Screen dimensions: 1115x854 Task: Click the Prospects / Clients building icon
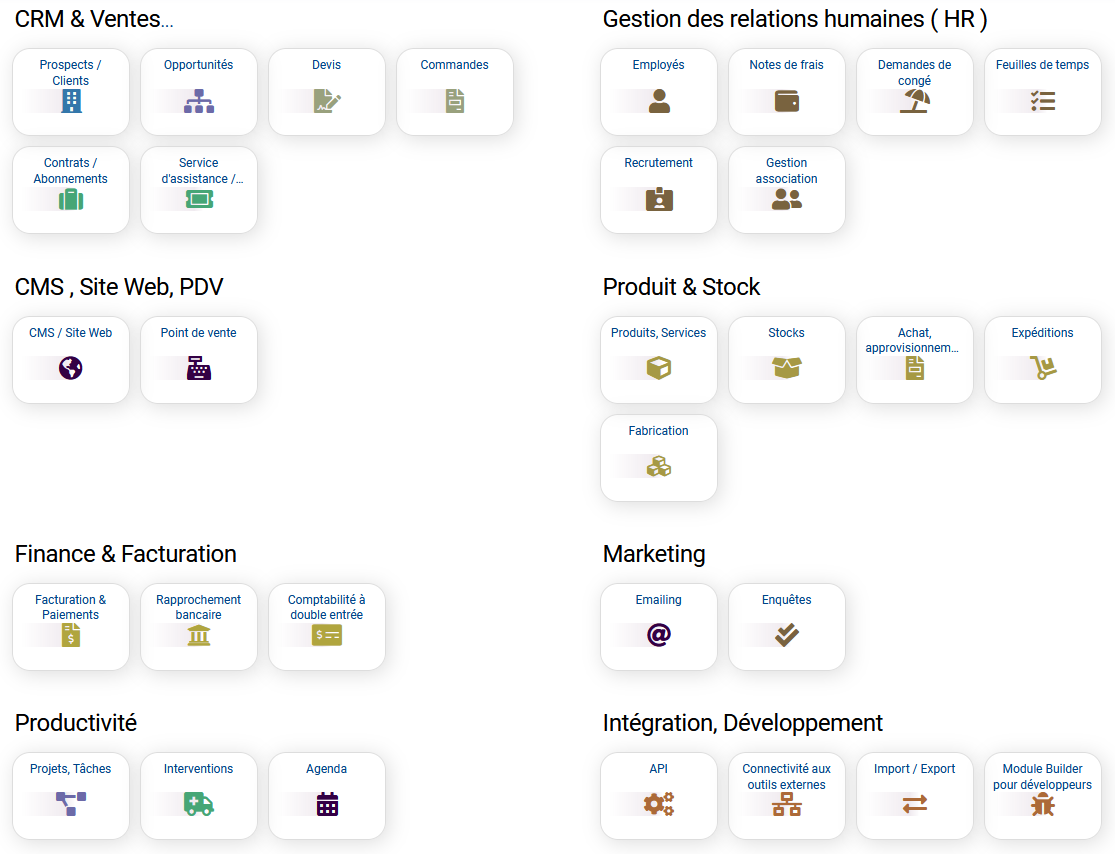[71, 101]
